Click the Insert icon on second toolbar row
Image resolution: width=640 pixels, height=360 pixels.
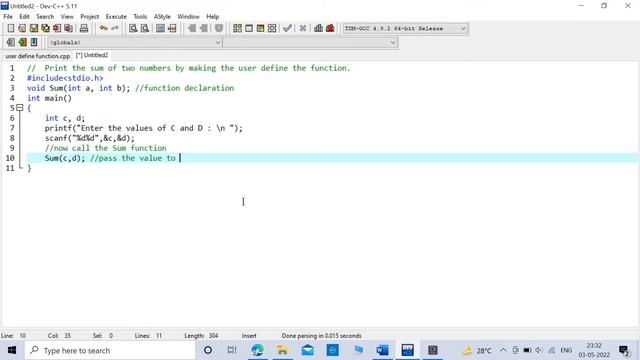tap(11, 42)
